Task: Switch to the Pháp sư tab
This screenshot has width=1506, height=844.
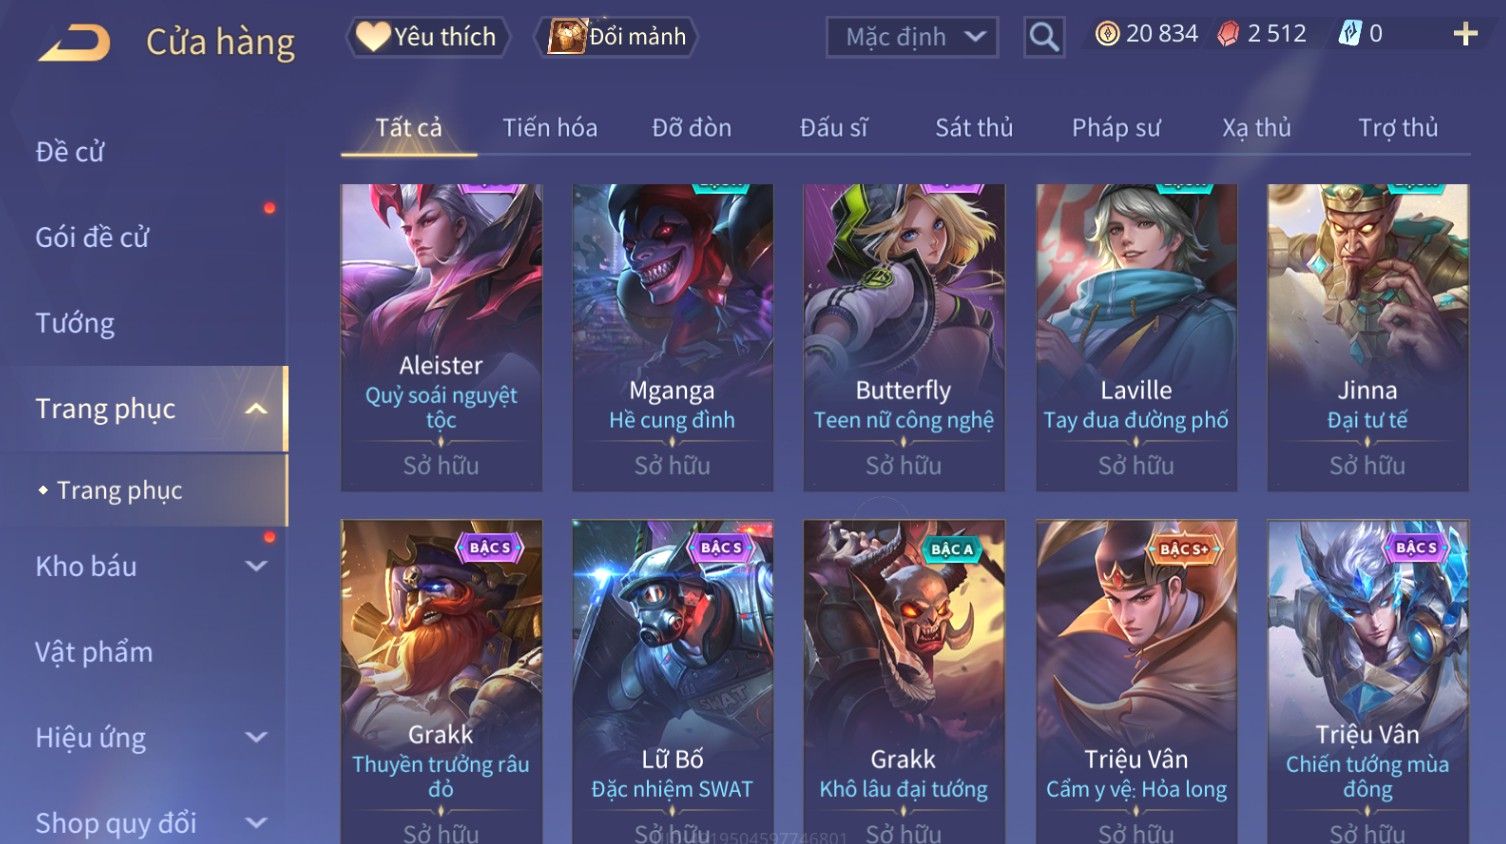Action: coord(1116,128)
